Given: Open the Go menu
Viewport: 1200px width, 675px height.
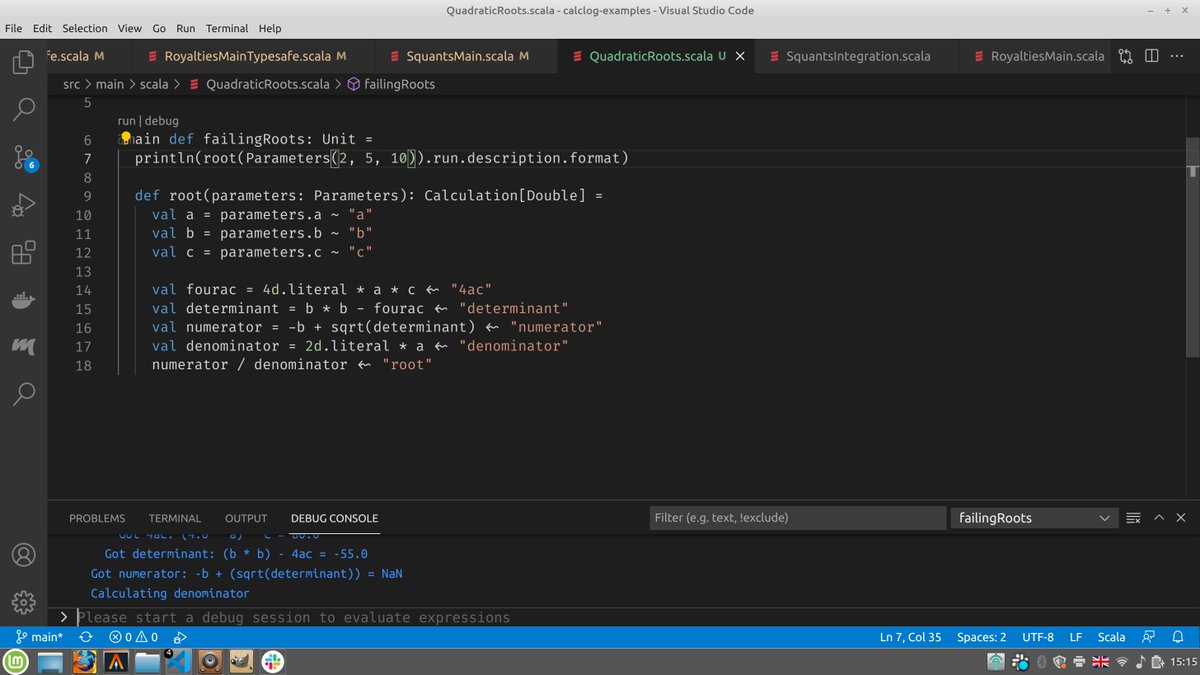Looking at the screenshot, I should [x=160, y=28].
